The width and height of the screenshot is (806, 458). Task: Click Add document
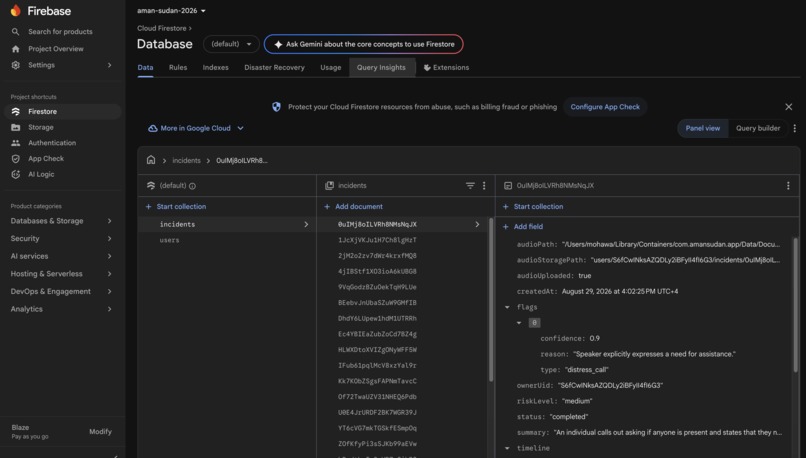(354, 207)
